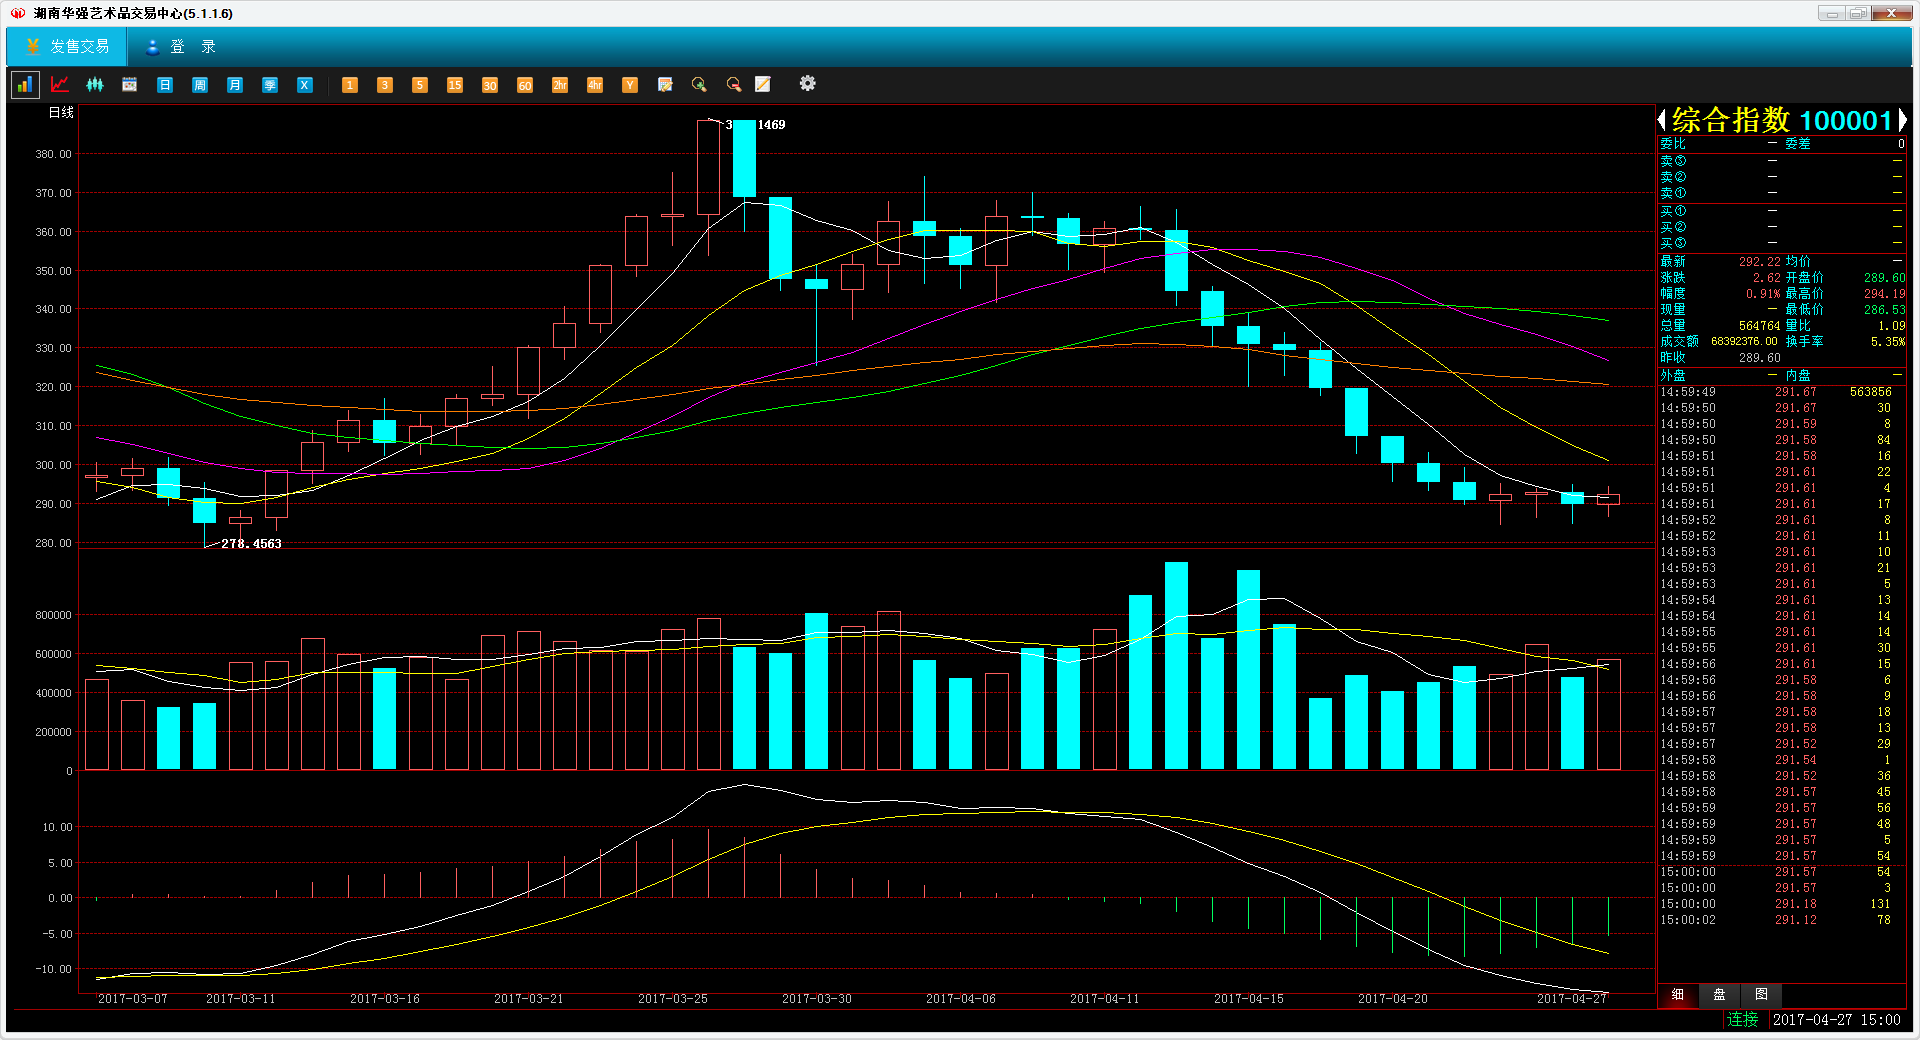Image resolution: width=1920 pixels, height=1040 pixels.
Task: Go to next instrument with right arrow
Action: [x=1902, y=121]
